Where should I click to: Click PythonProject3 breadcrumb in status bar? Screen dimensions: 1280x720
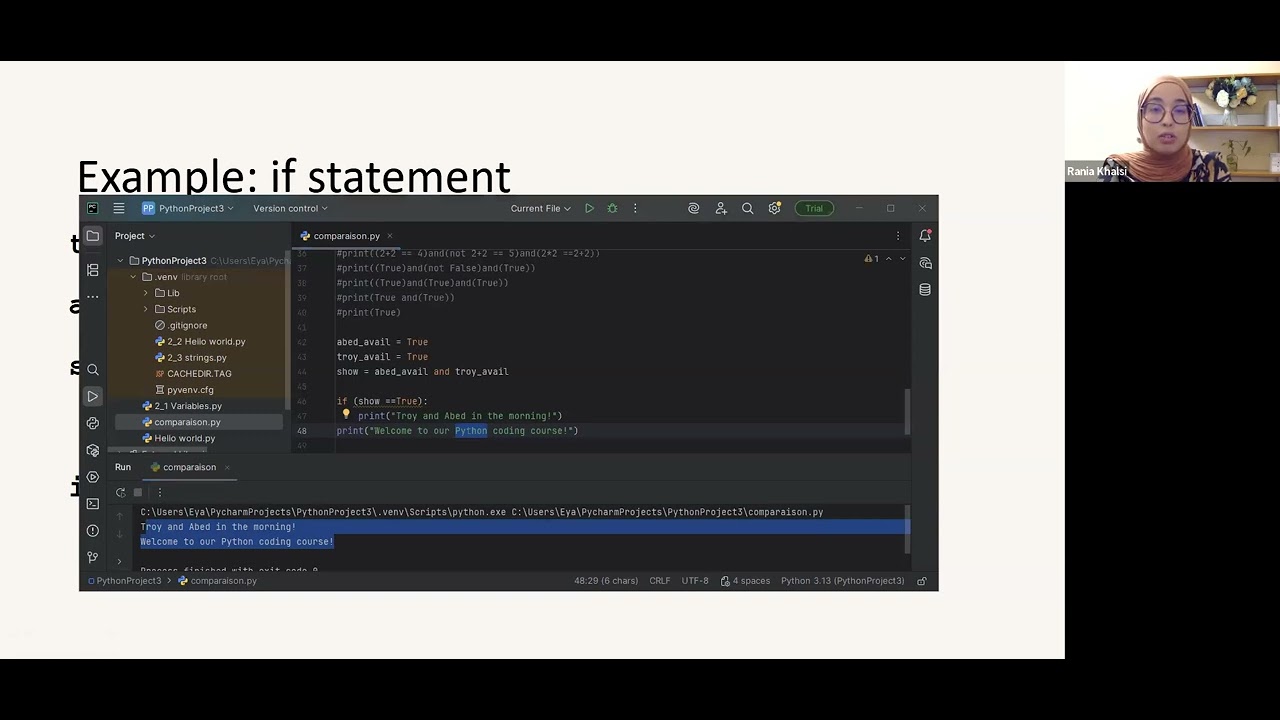125,581
